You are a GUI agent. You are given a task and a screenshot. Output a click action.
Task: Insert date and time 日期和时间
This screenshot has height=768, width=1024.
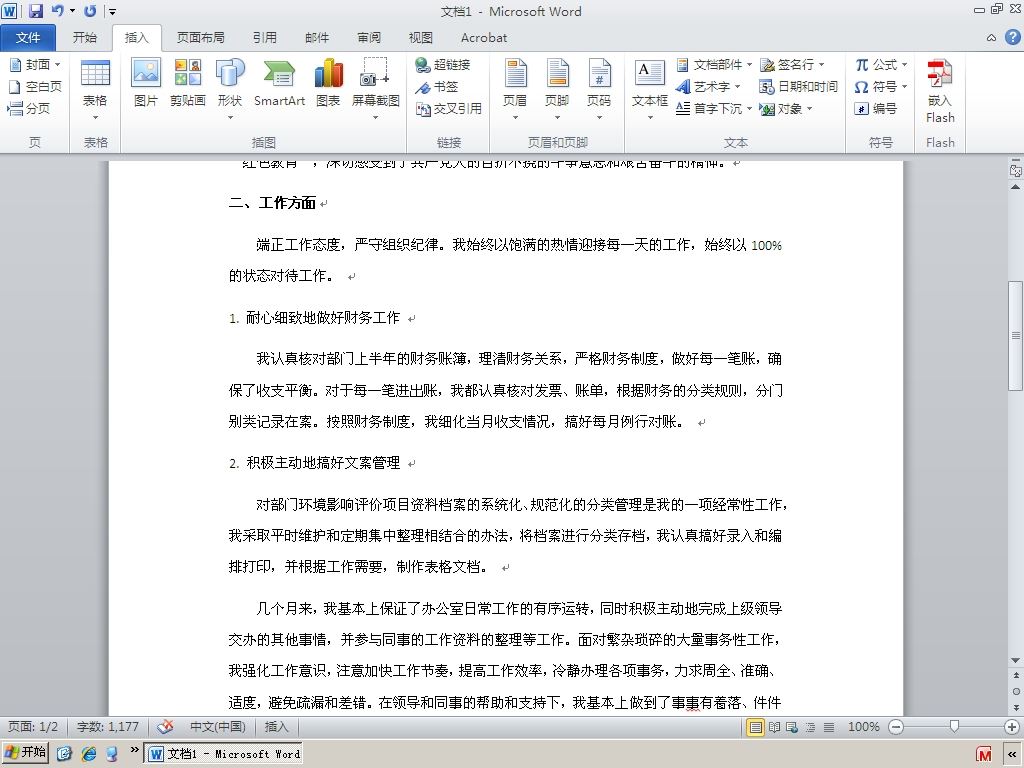click(798, 86)
